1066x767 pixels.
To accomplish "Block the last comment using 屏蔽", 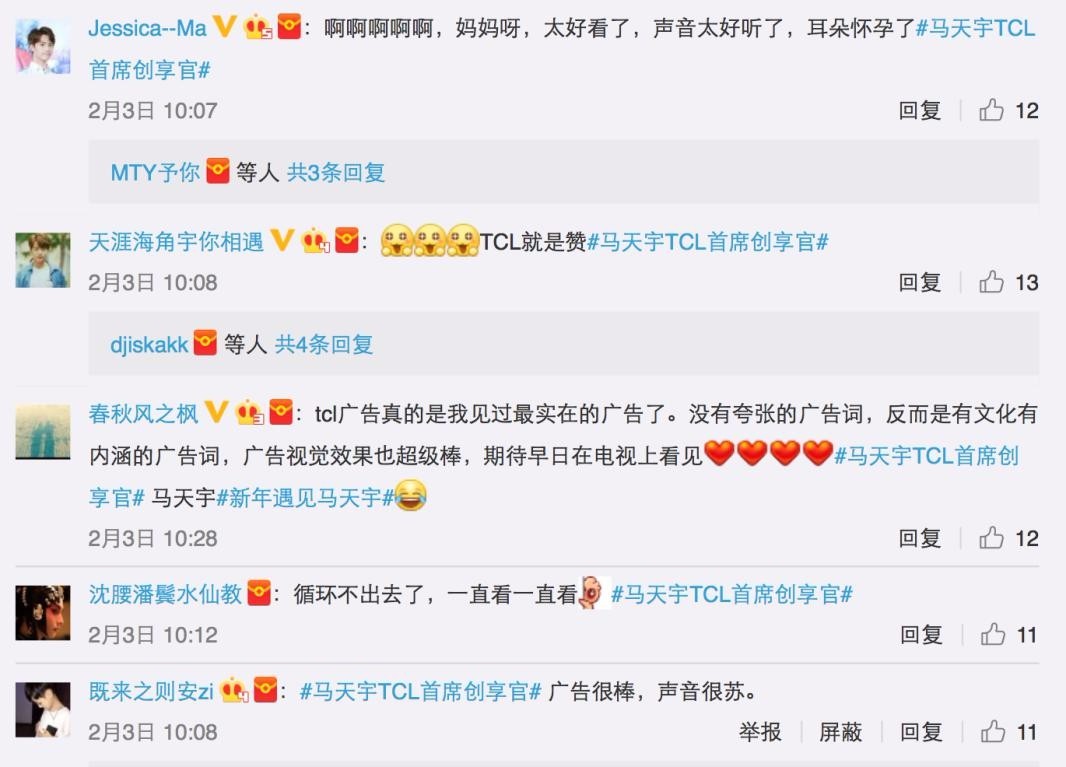I will (840, 732).
